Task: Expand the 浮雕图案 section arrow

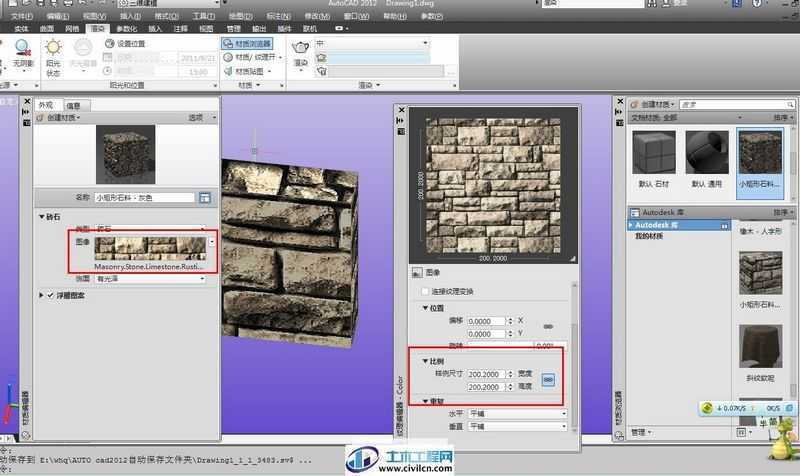Action: [x=41, y=295]
